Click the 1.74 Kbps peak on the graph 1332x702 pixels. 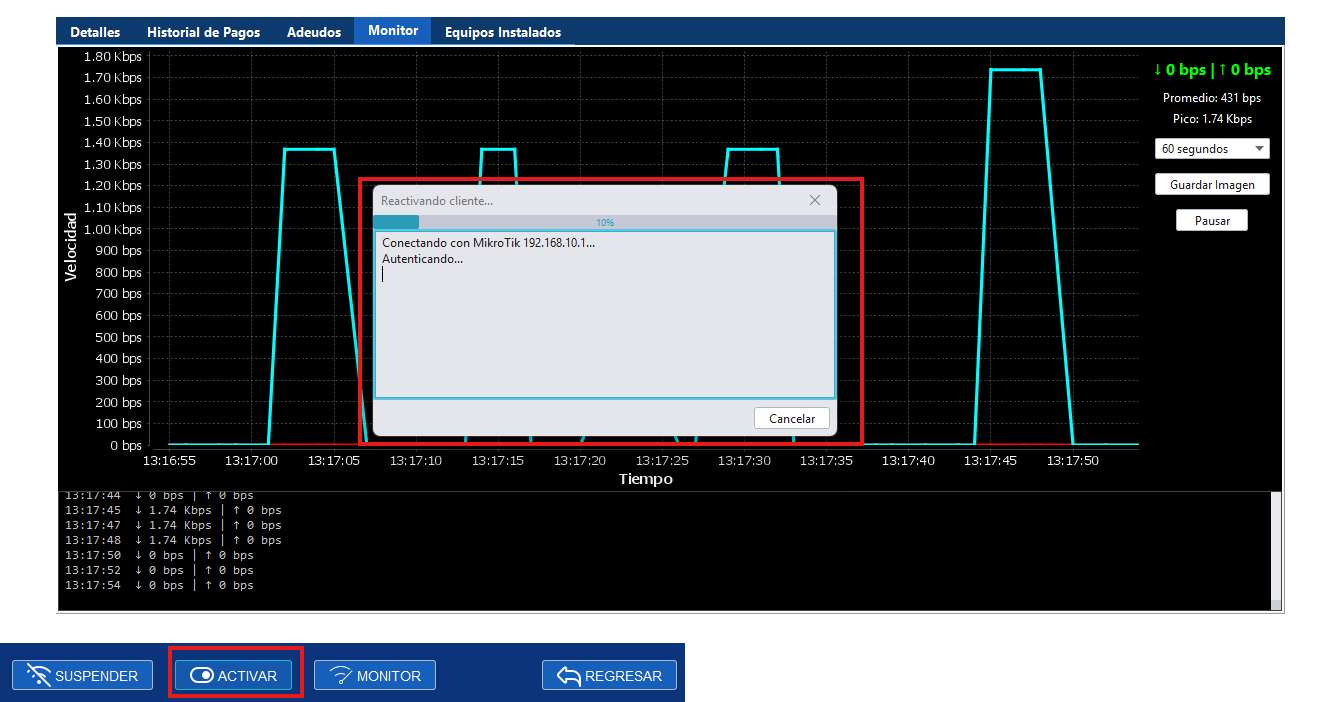pos(1015,70)
